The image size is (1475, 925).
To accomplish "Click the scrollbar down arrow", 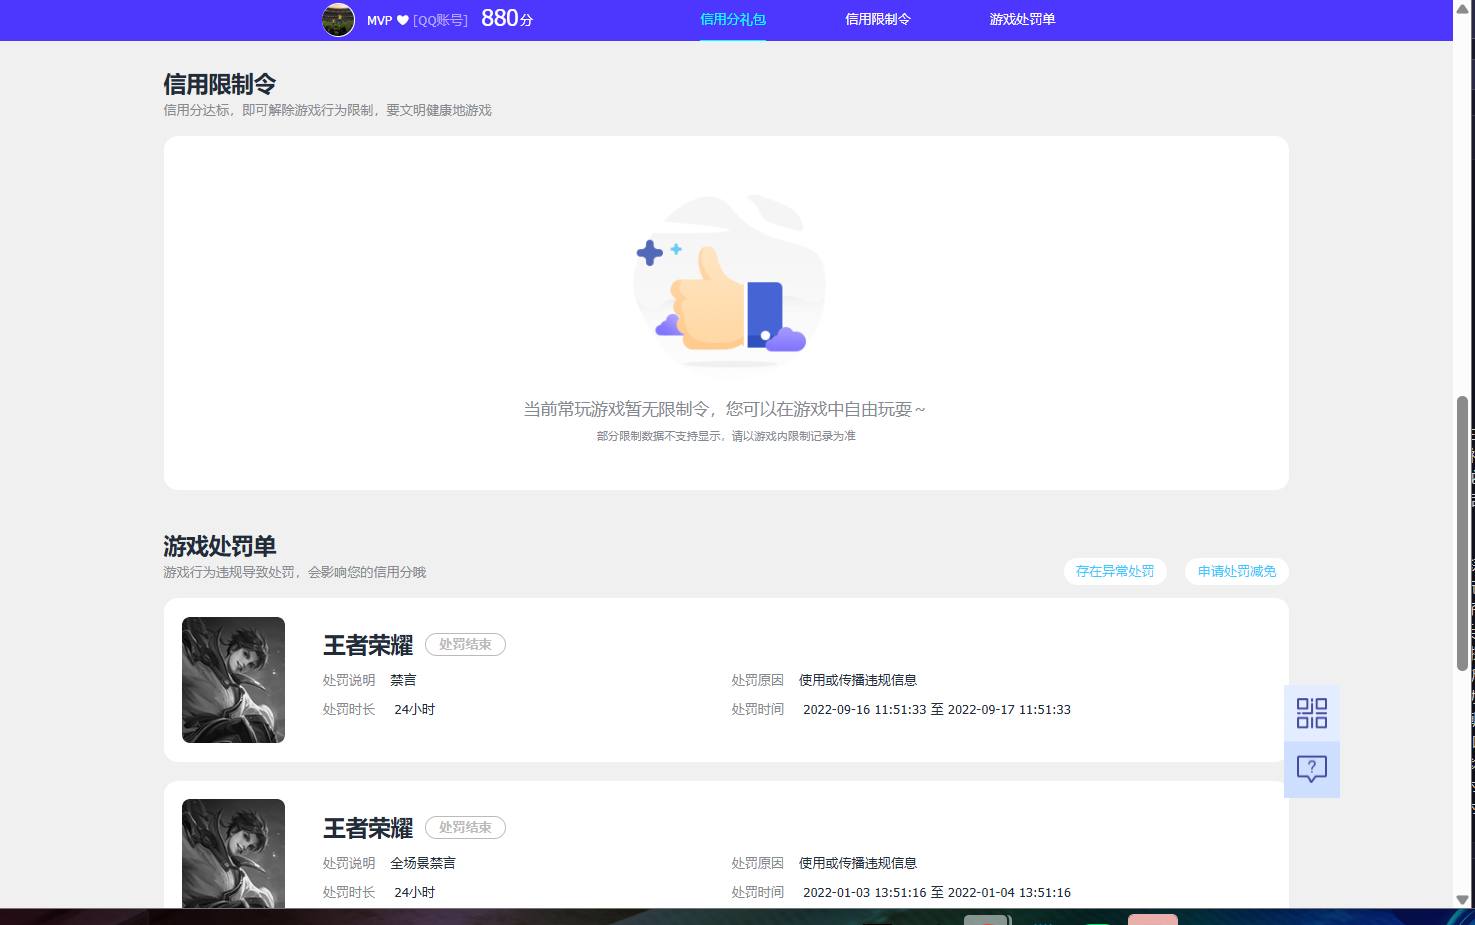I will click(x=1462, y=900).
